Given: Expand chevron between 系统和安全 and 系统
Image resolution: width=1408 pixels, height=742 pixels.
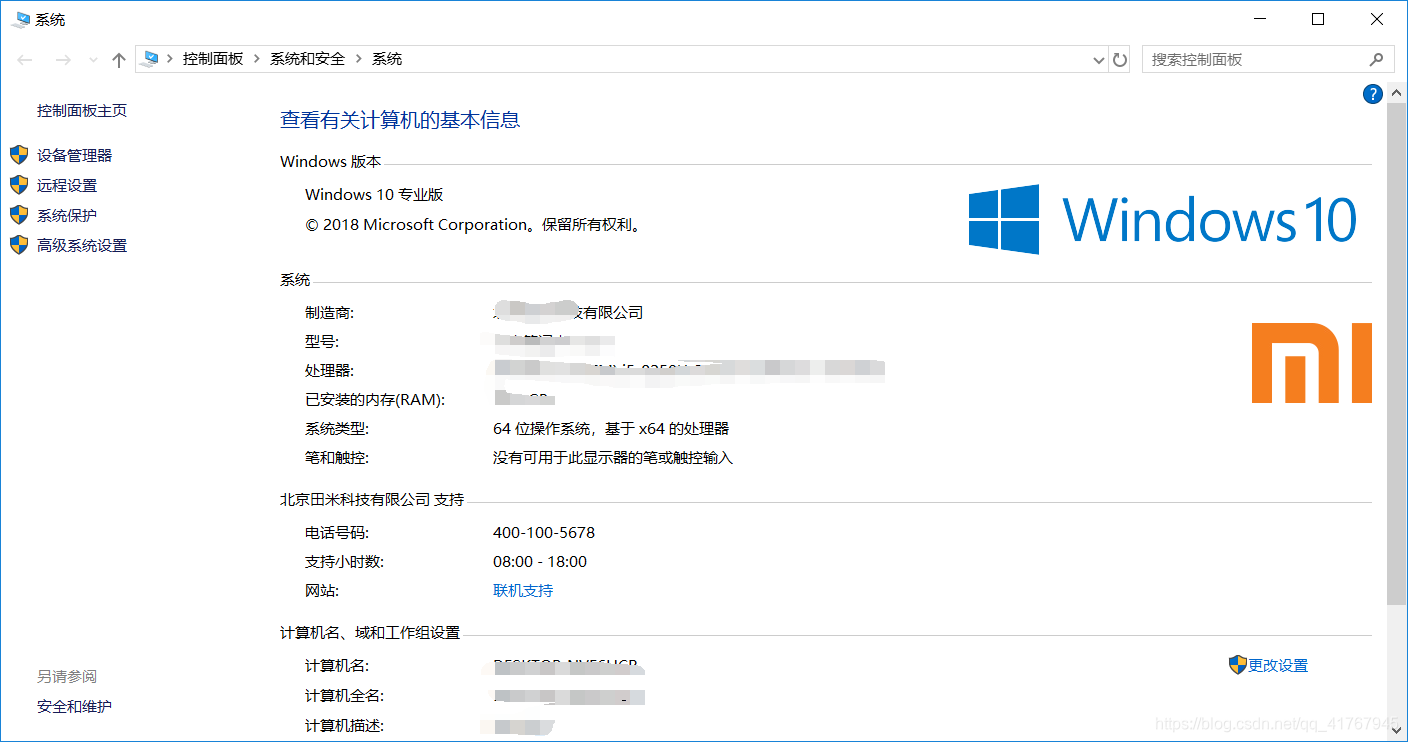Looking at the screenshot, I should tap(359, 59).
